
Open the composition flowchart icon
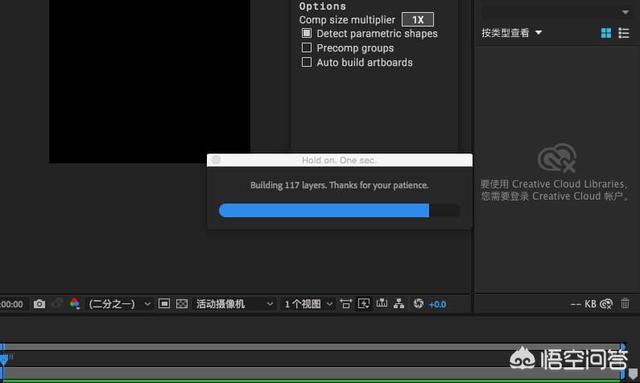pyautogui.click(x=399, y=303)
